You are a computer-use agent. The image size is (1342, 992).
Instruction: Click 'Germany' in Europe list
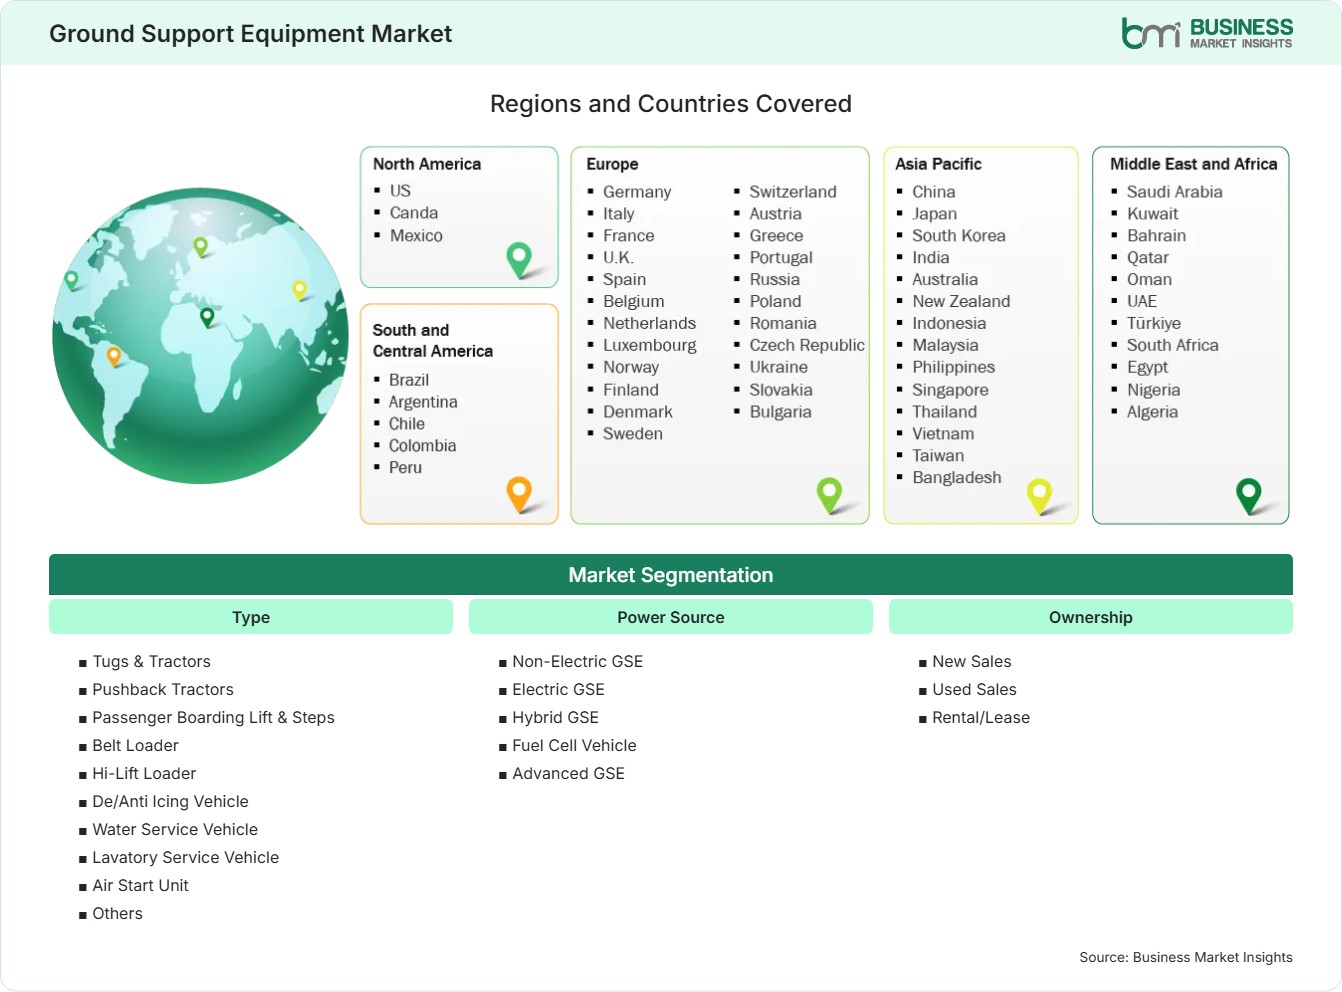coord(637,192)
